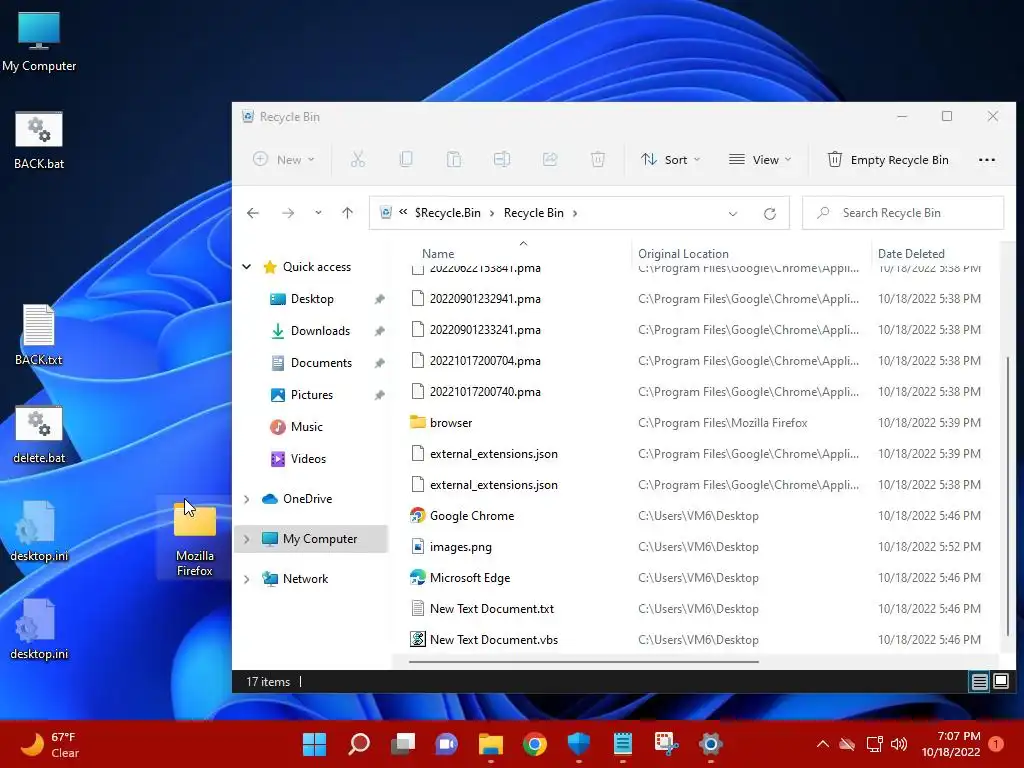The image size is (1024, 768).
Task: Select BACK.bat desktop icon
Action: [39, 140]
